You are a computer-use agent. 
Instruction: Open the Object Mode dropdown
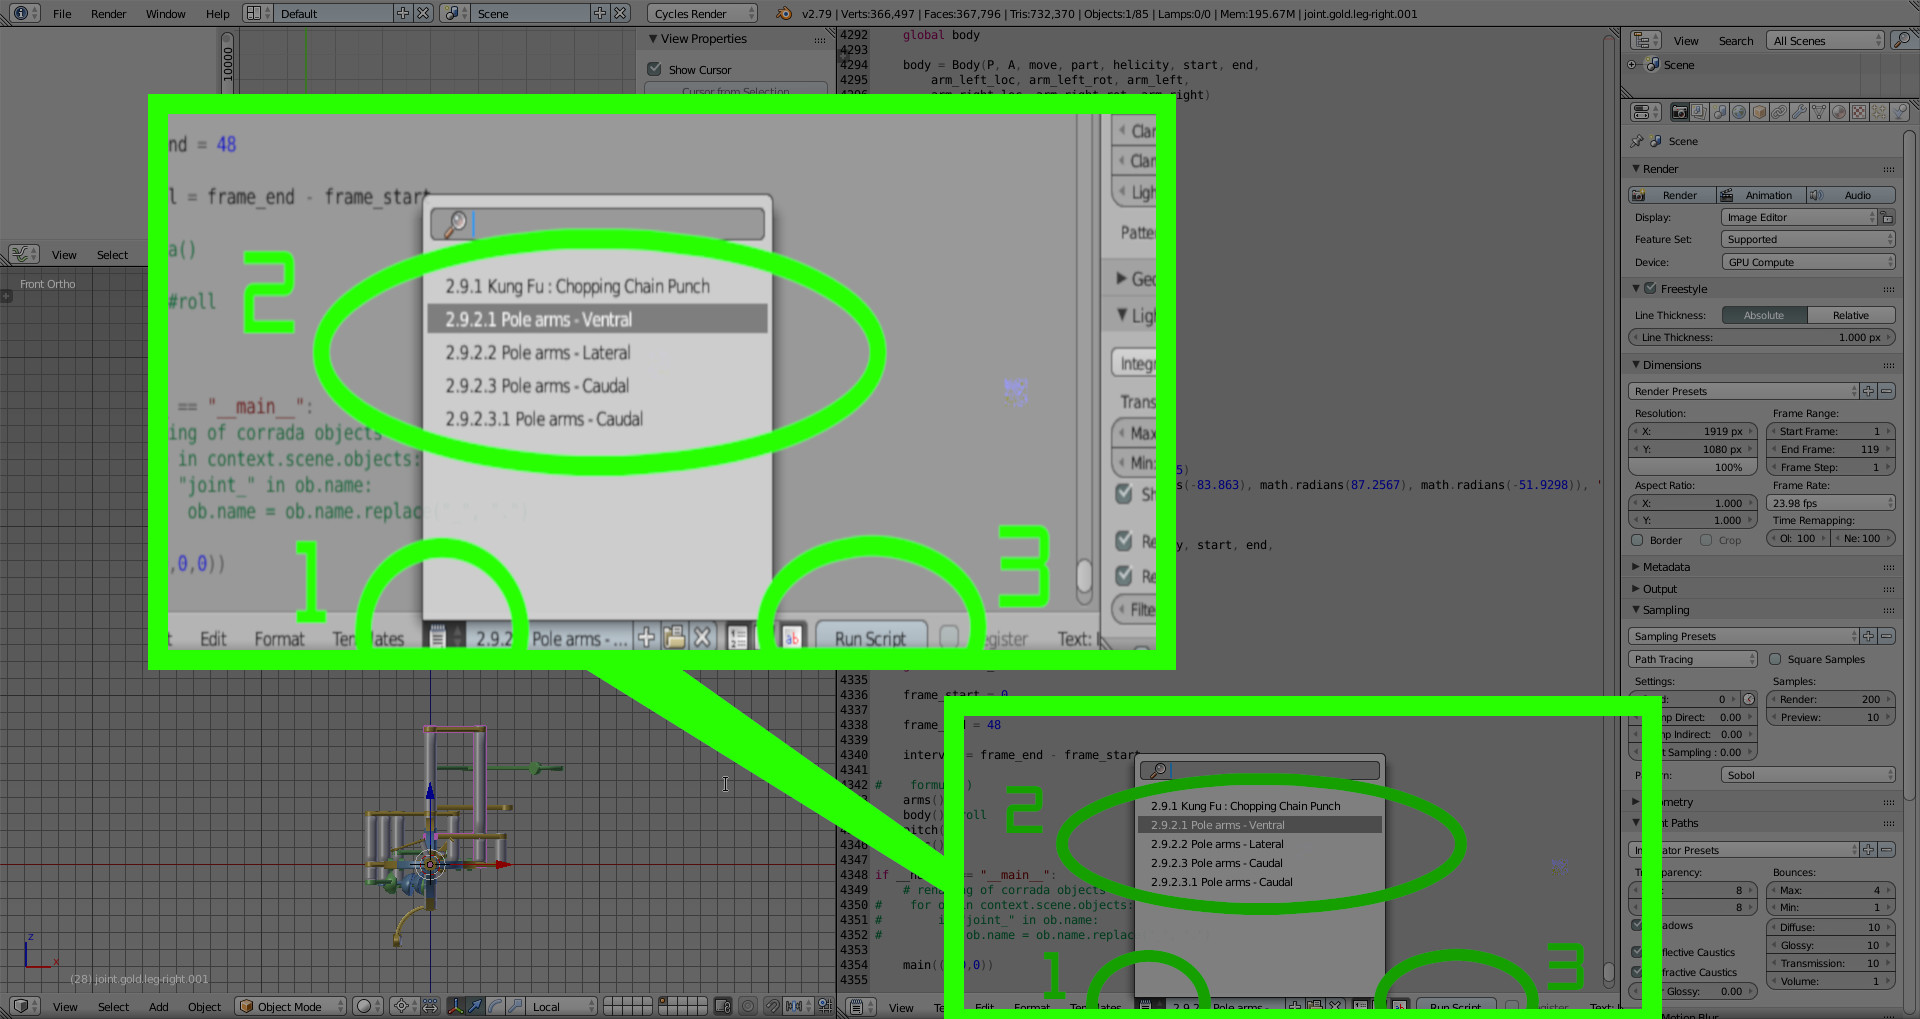(290, 1006)
